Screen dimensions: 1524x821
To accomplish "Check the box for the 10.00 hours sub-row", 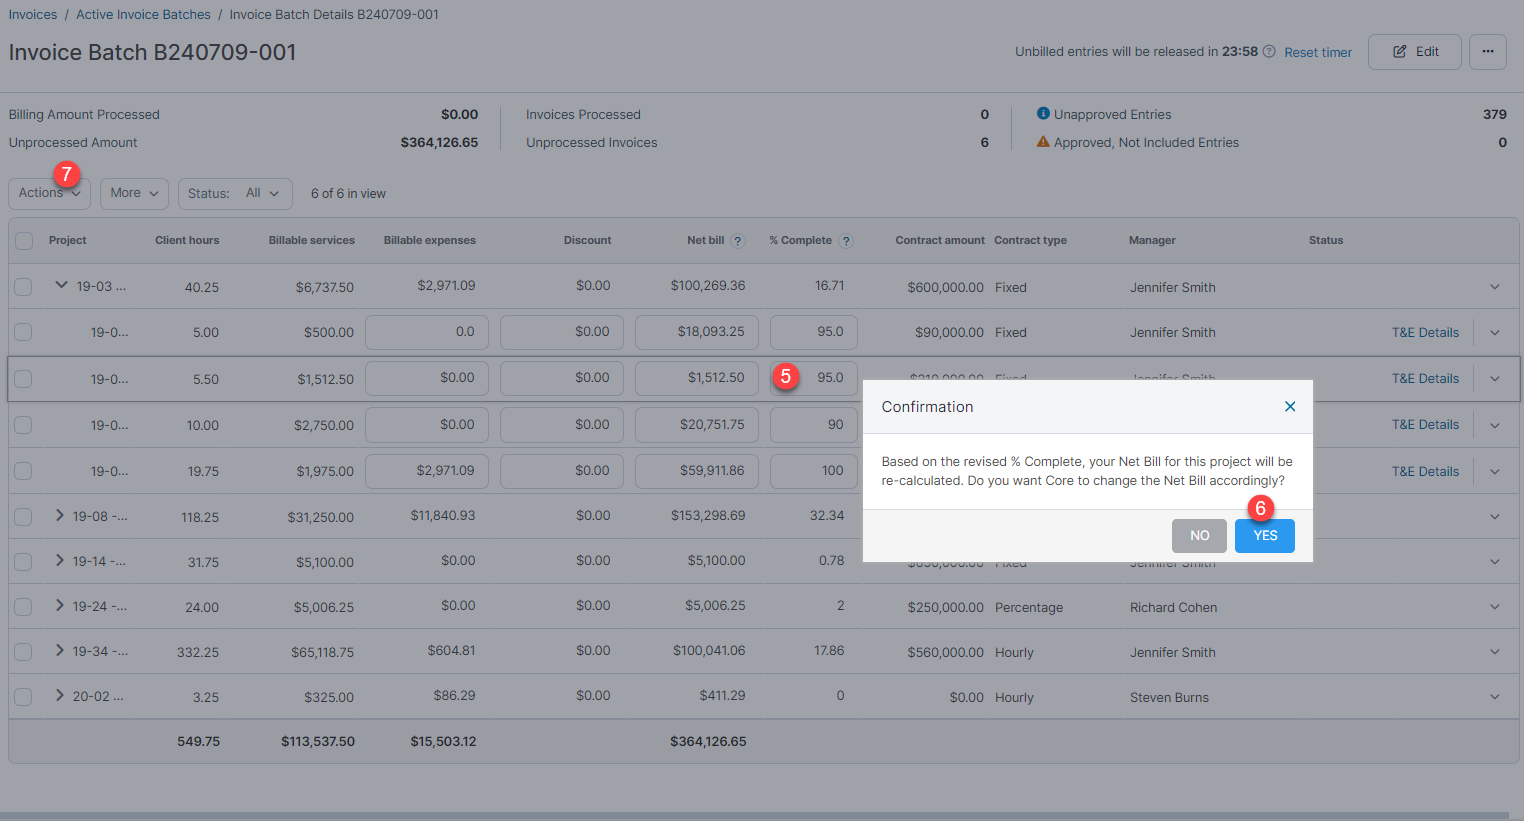I will pyautogui.click(x=23, y=425).
